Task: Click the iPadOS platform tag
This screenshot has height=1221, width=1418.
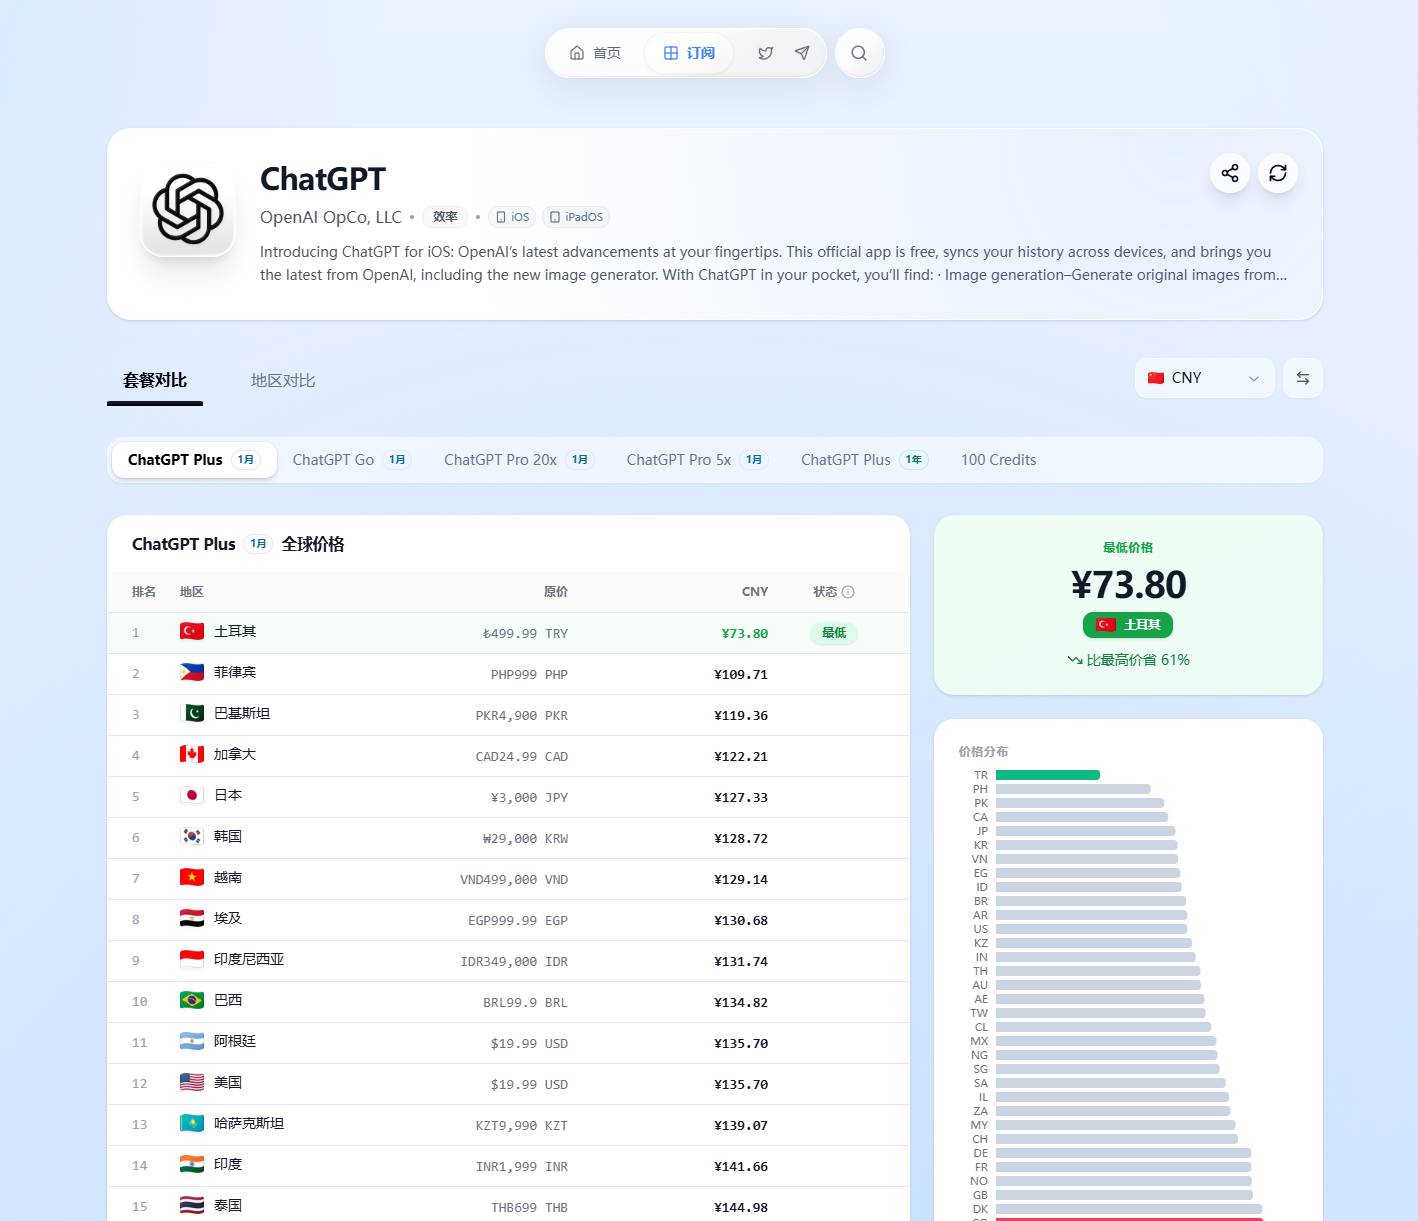Action: [576, 217]
